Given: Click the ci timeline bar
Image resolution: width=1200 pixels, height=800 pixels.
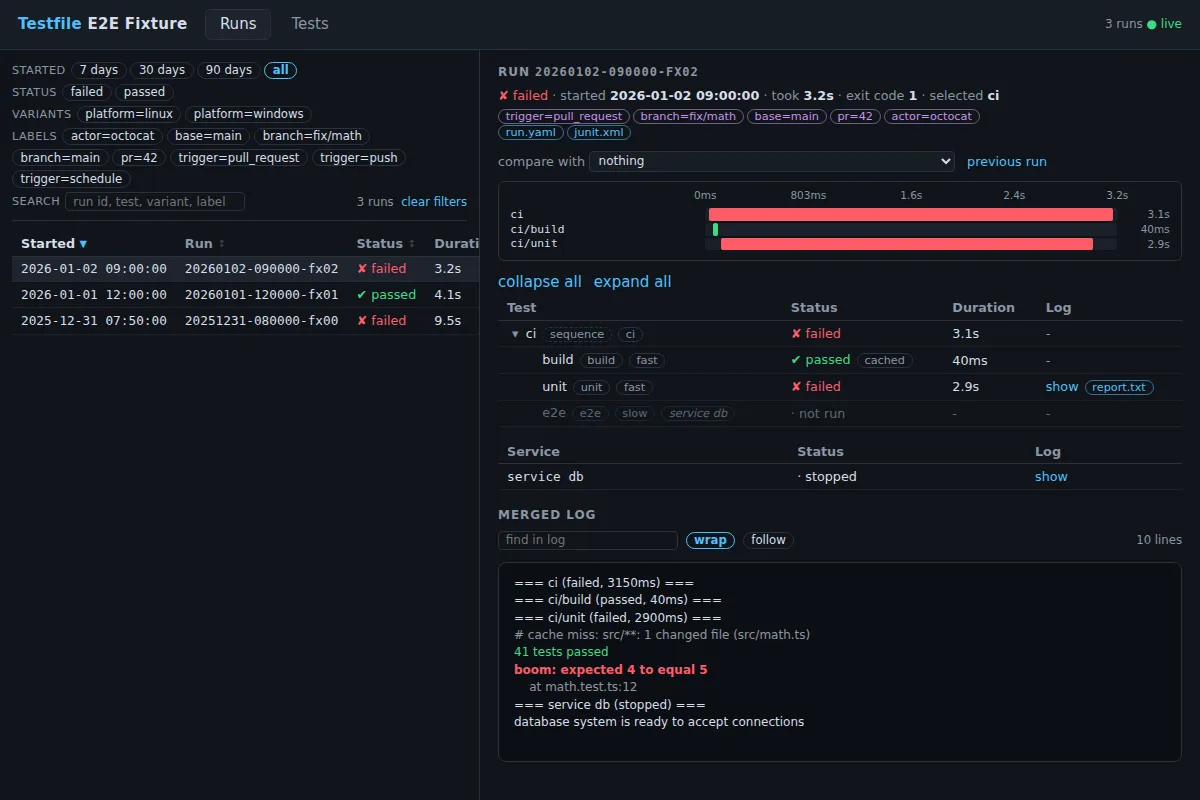Looking at the screenshot, I should pyautogui.click(x=911, y=214).
